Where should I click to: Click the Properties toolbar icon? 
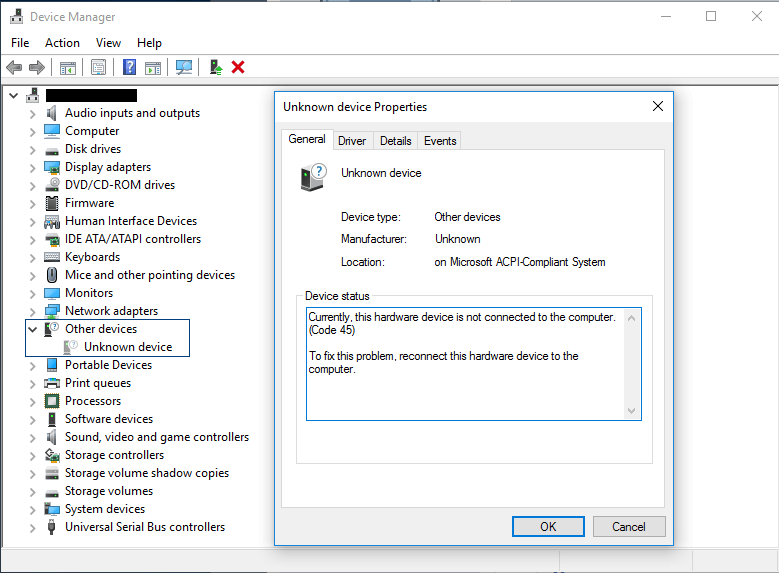point(98,67)
